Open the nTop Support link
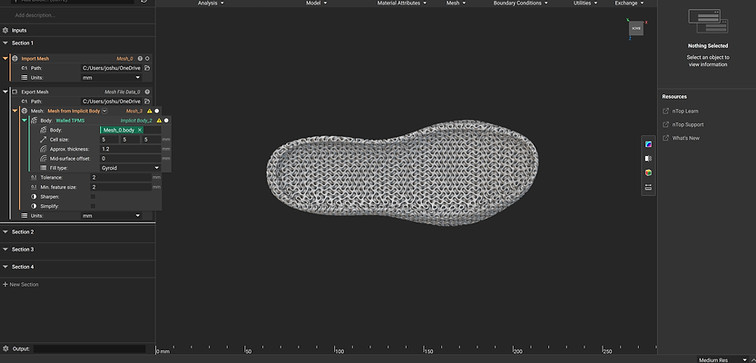Screen dimensions: 756x363 [684, 124]
